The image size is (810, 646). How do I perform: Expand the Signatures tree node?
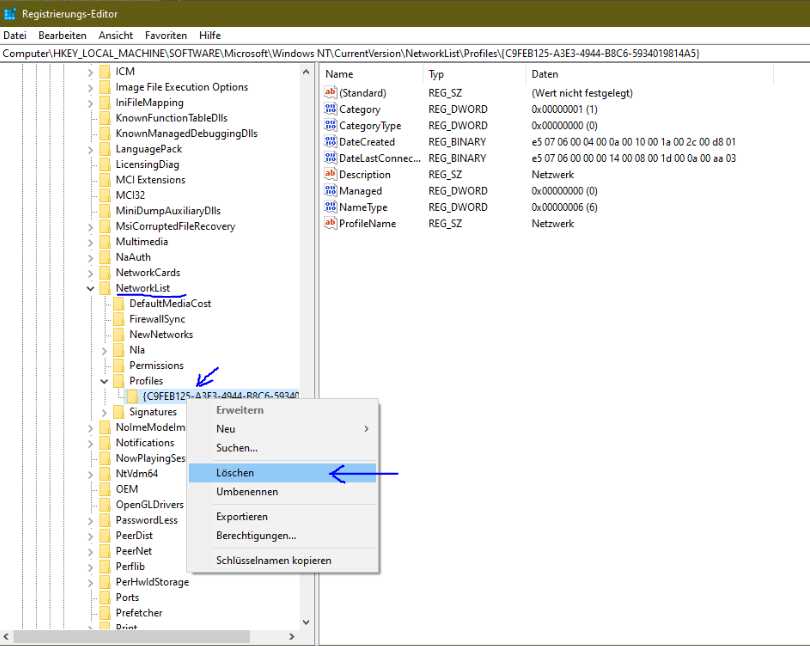(x=104, y=412)
